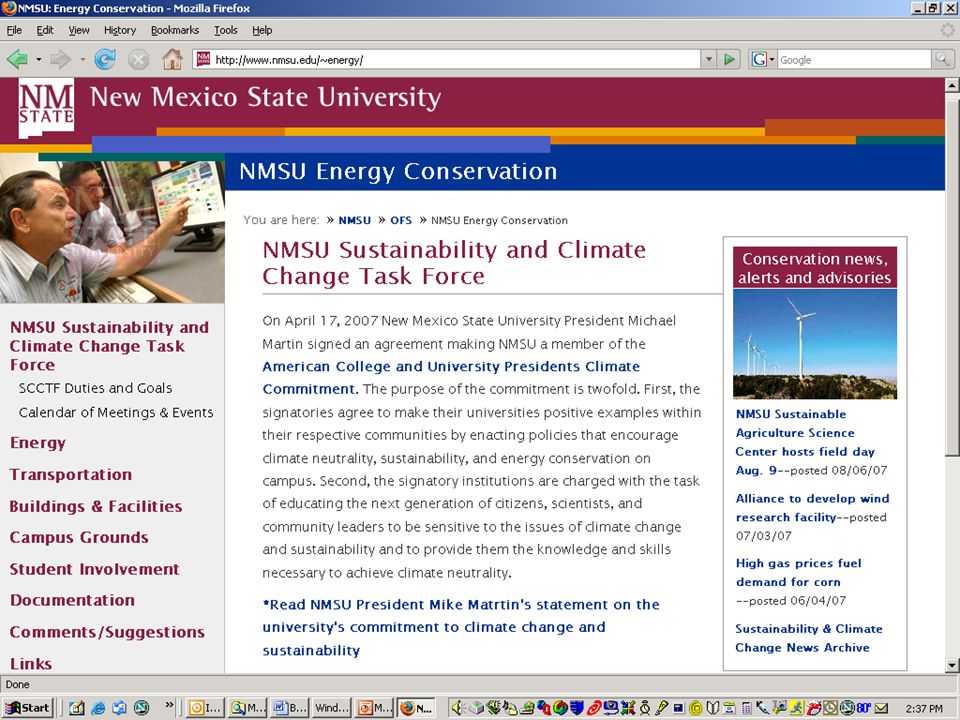Launch Outlook Express from quick launch
Image resolution: width=960 pixels, height=720 pixels.
(119, 708)
